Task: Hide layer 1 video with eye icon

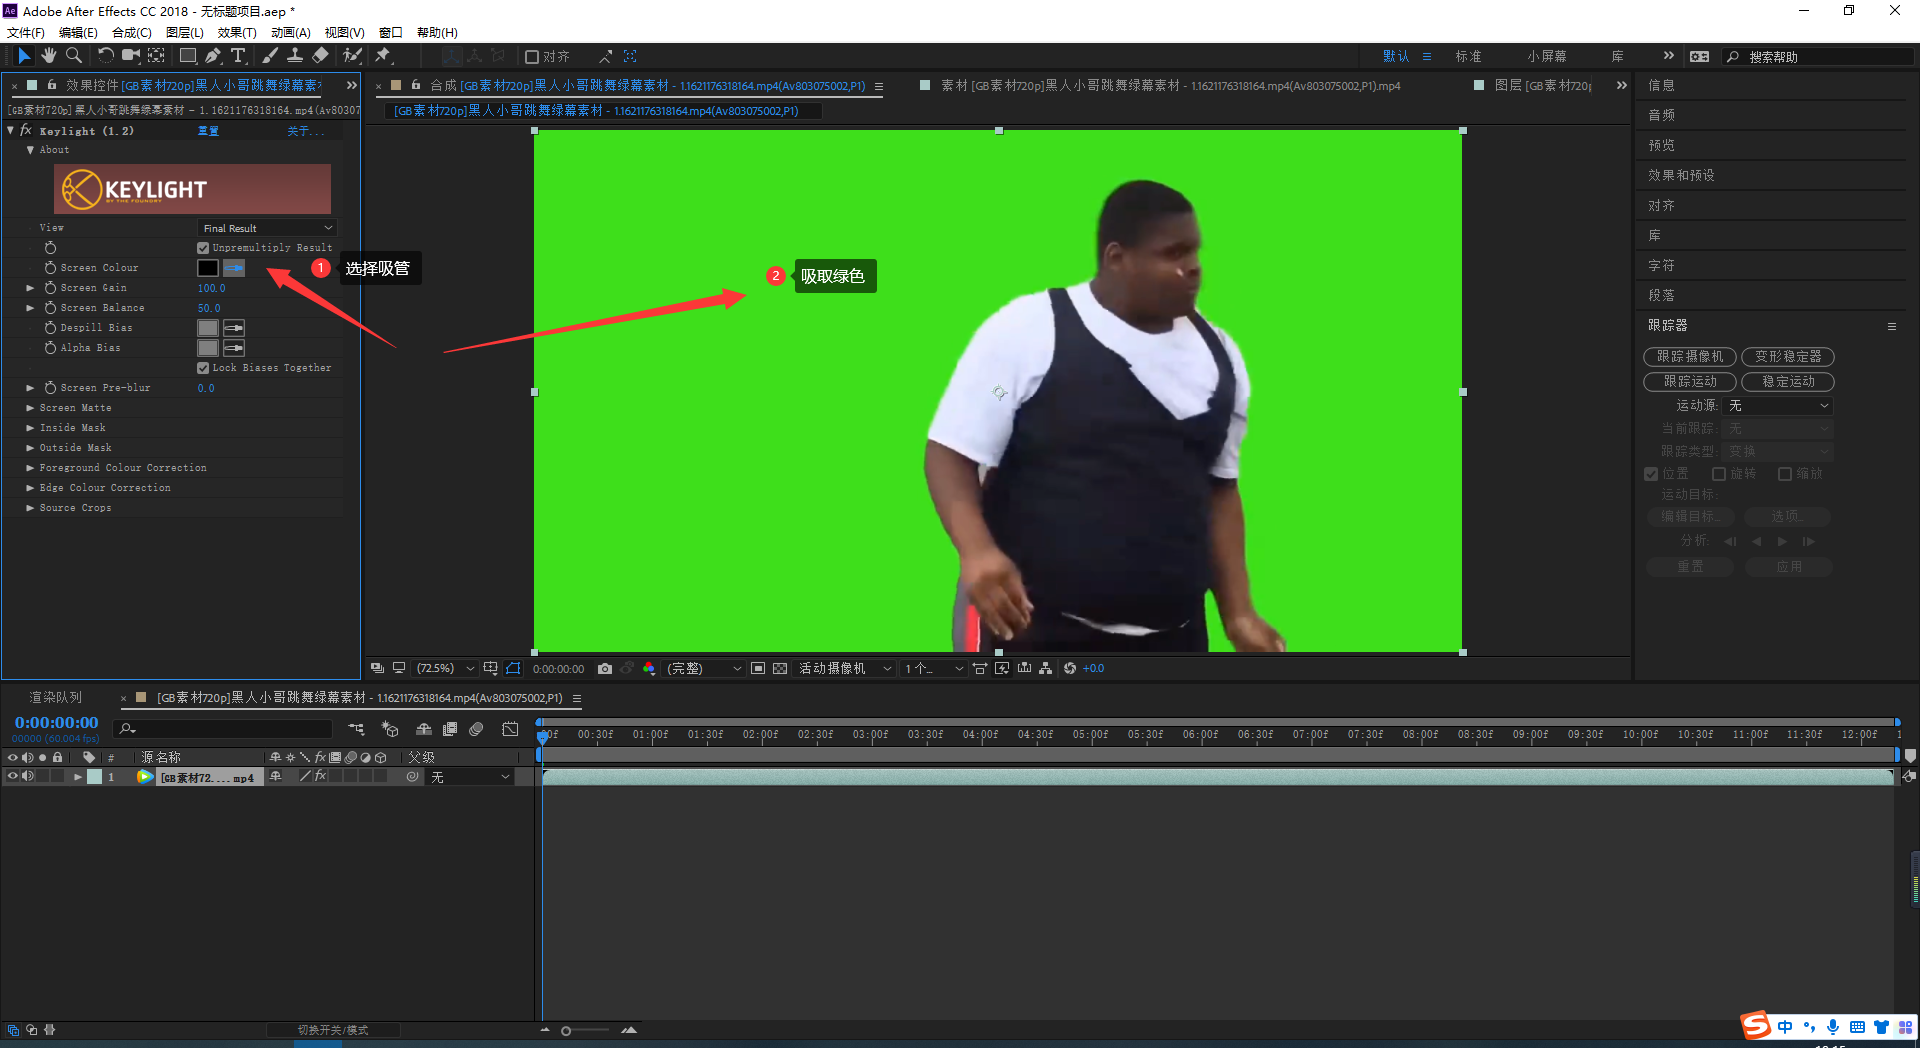Action: (13, 777)
